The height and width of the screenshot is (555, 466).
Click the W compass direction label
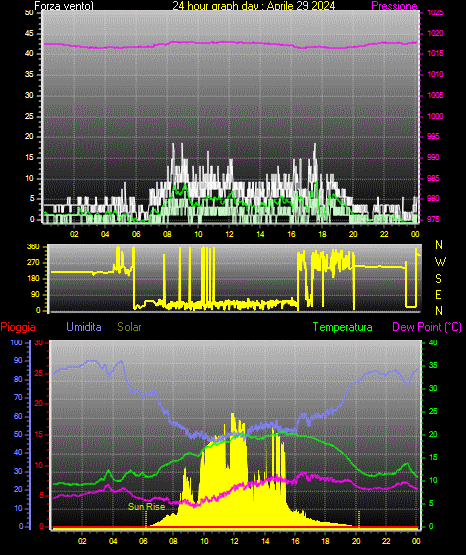440,262
